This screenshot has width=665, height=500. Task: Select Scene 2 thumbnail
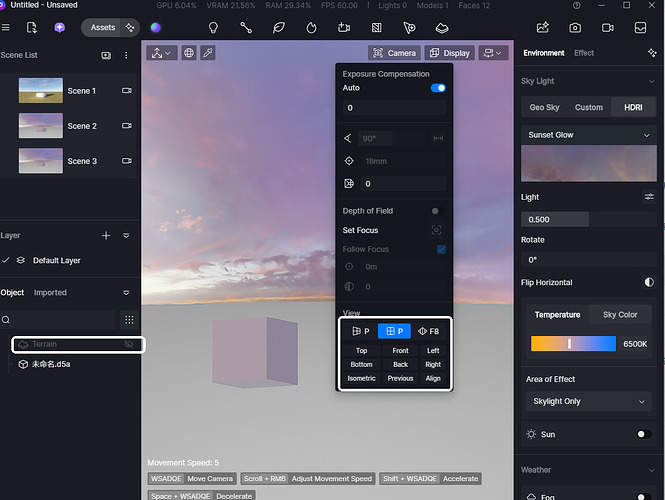tap(41, 126)
